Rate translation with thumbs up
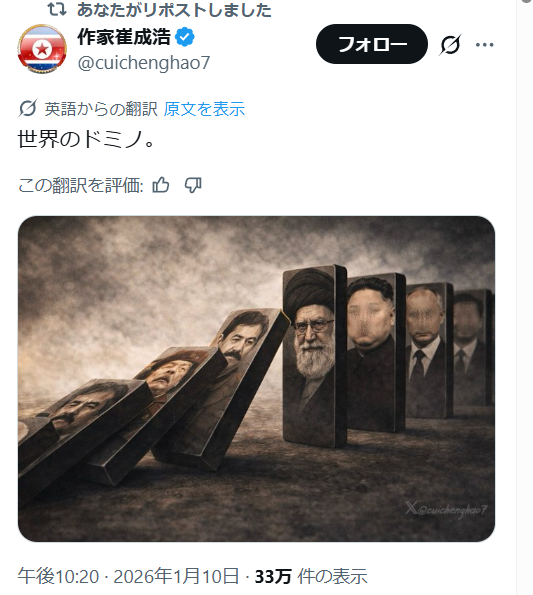Viewport: 533px width, 595px height. pyautogui.click(x=160, y=186)
